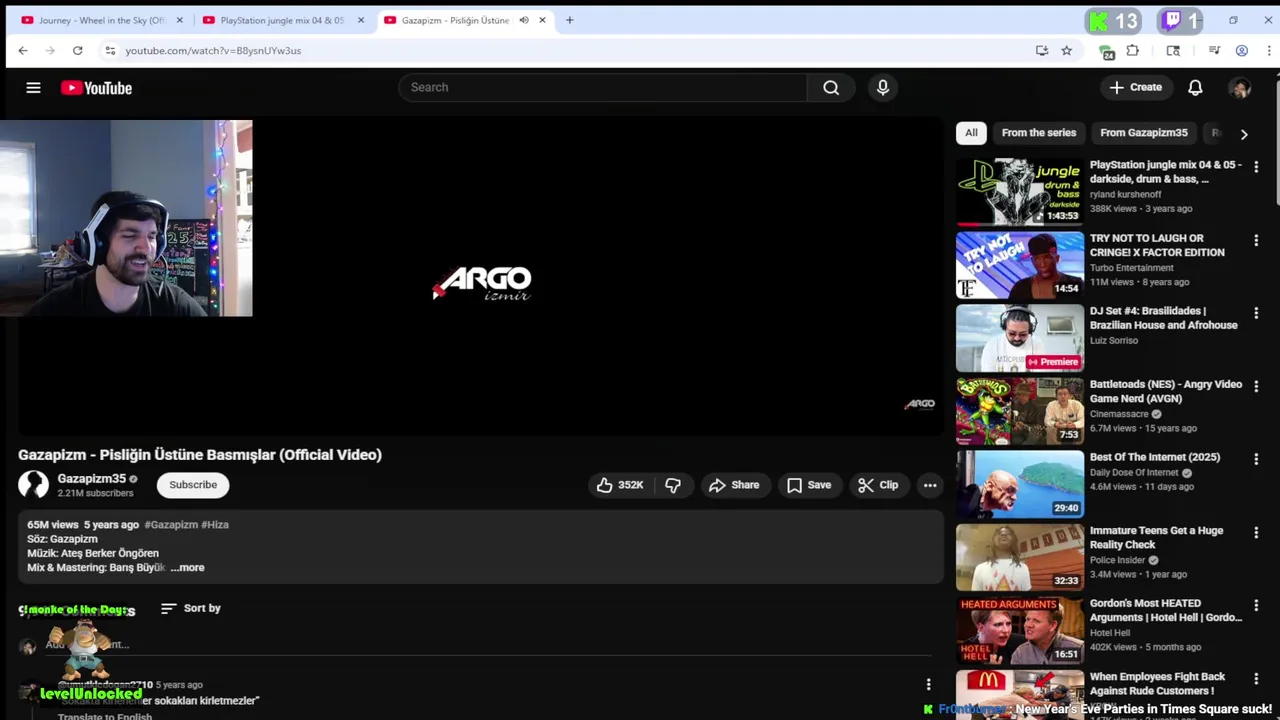Open Gordon's Most HEATED Arguments thumbnail
Image resolution: width=1280 pixels, height=720 pixels.
coord(1019,630)
